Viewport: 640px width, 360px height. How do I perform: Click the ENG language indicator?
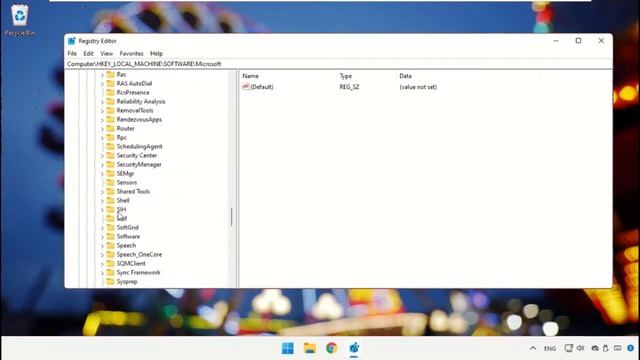(550, 349)
